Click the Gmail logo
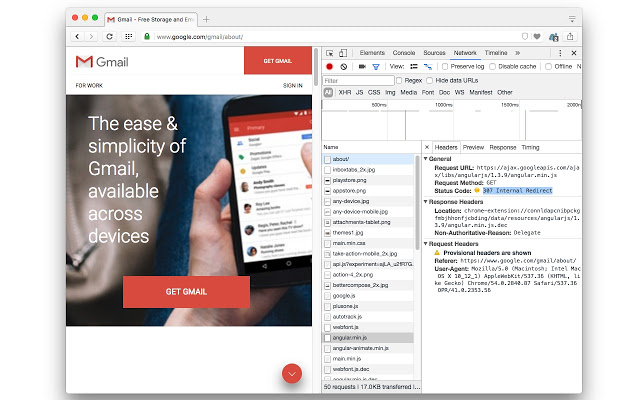This screenshot has width=640, height=400. [102, 62]
